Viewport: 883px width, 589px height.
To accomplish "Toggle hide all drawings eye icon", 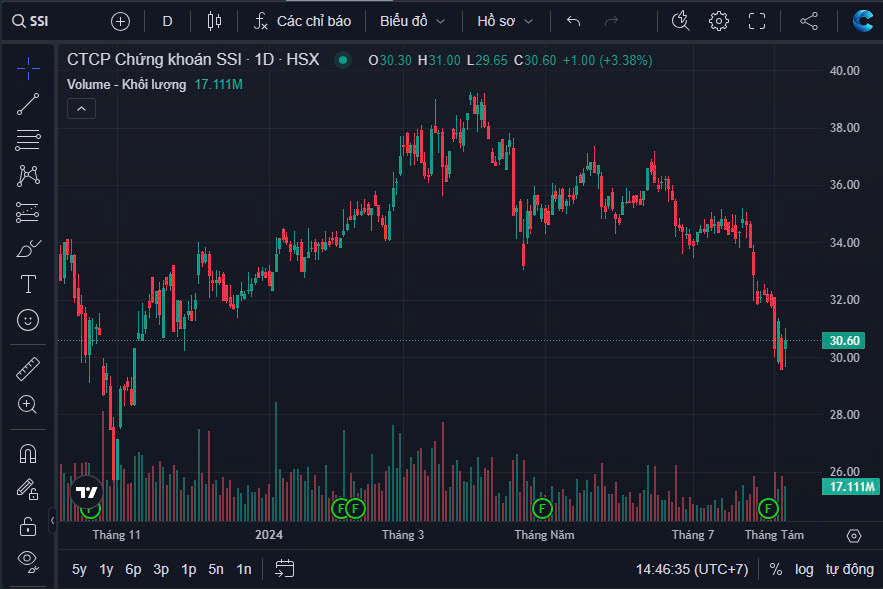I will point(28,561).
